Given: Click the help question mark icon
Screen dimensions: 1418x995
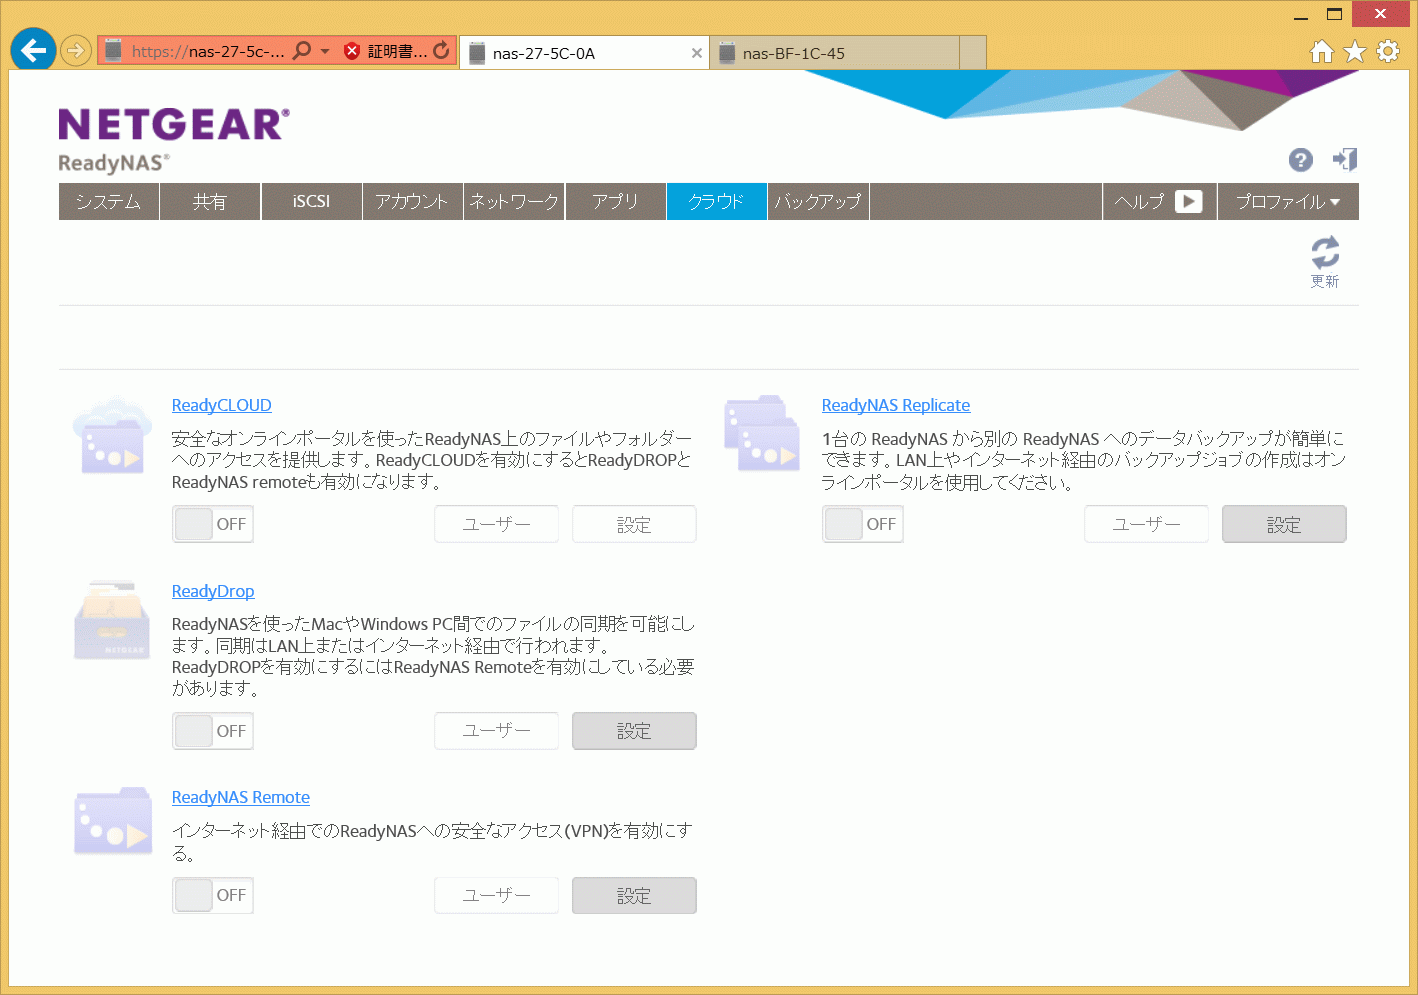Looking at the screenshot, I should coord(1300,160).
